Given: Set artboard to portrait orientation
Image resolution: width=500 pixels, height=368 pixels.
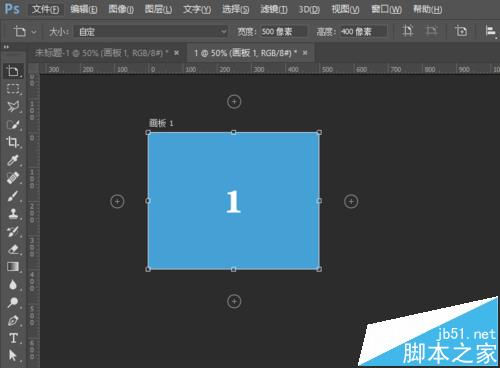Looking at the screenshot, I should [x=407, y=31].
